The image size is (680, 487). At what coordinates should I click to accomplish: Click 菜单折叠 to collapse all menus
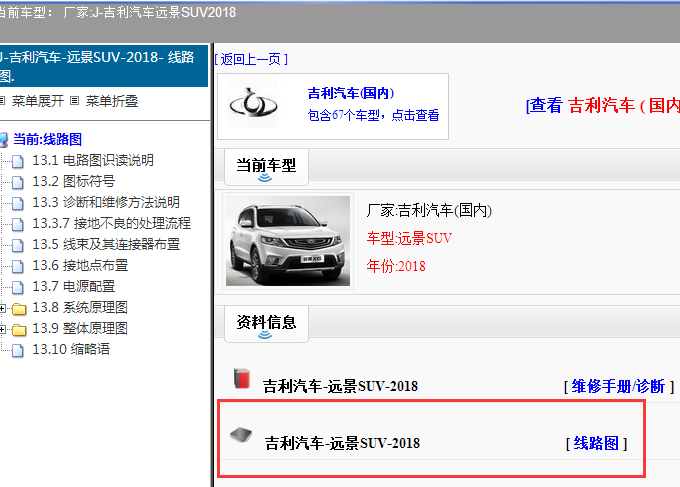[112, 101]
